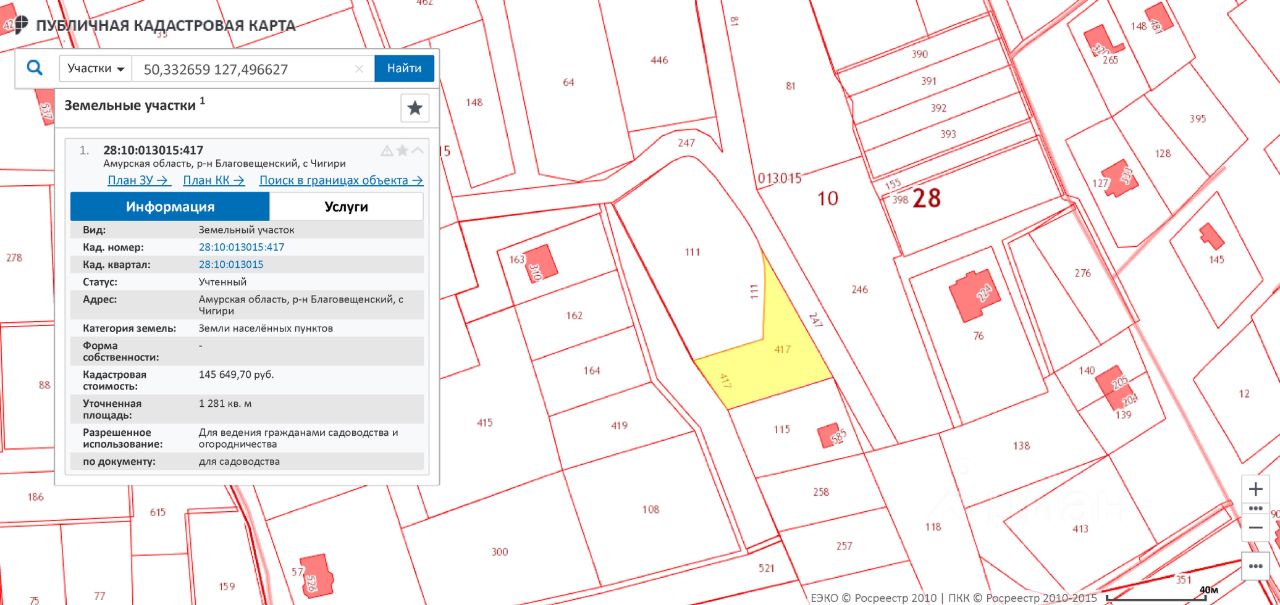Click parcel 111 on the map

pyautogui.click(x=692, y=252)
